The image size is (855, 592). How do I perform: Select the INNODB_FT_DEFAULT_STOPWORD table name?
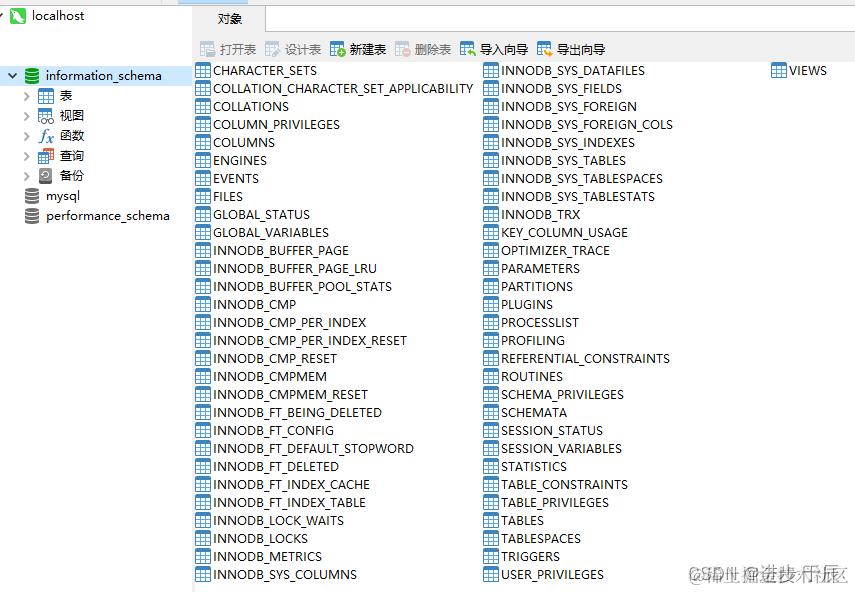pos(314,448)
